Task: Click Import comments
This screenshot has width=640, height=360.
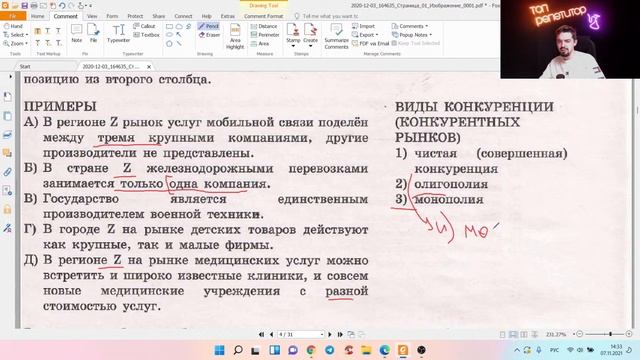Action: (x=363, y=26)
